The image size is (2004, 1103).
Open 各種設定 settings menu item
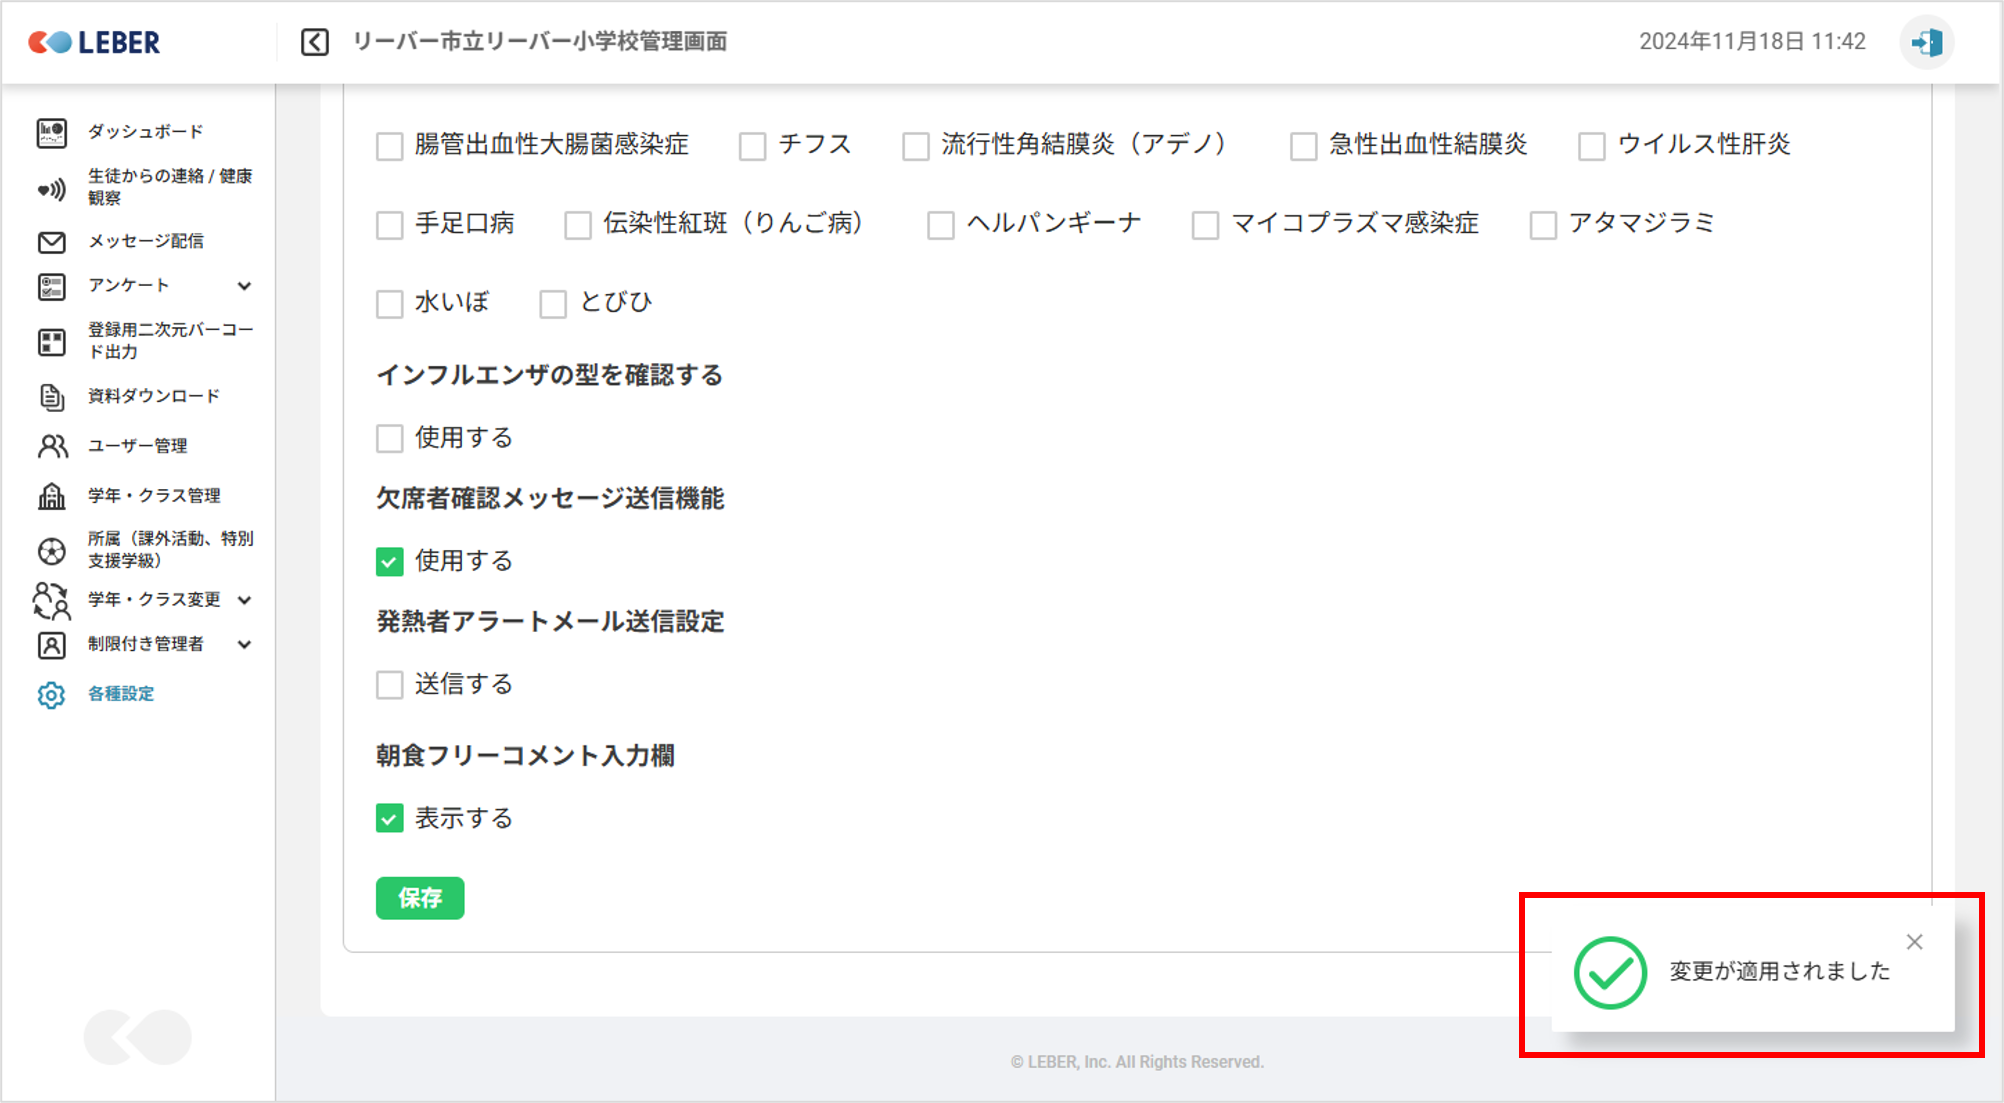pos(120,694)
